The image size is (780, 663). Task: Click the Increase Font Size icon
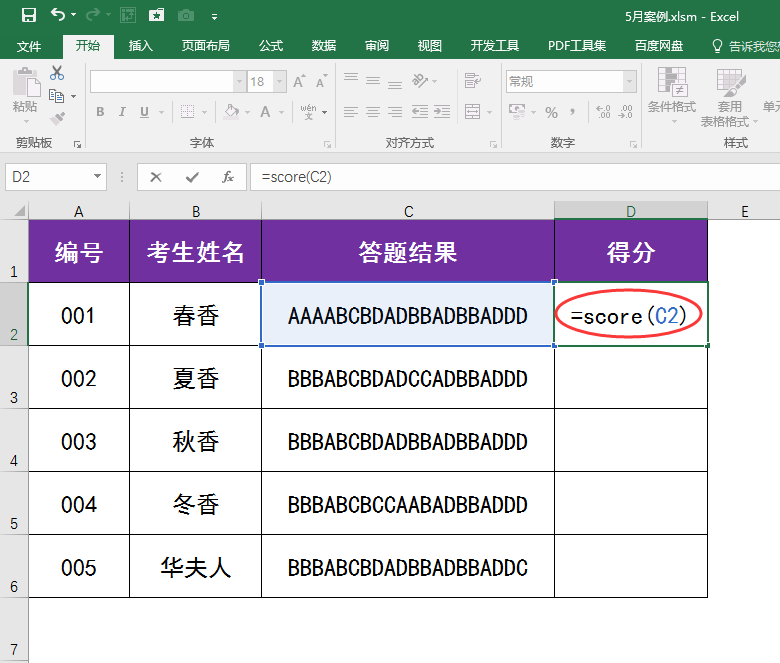299,81
